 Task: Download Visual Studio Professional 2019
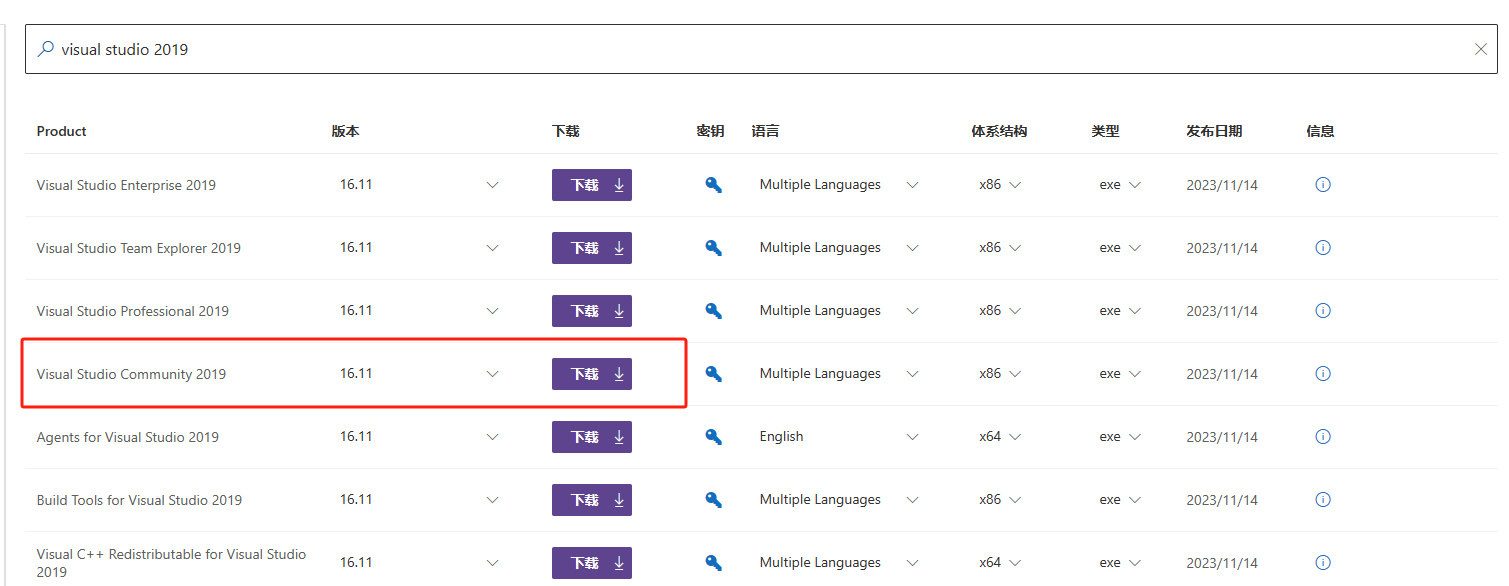(x=592, y=311)
